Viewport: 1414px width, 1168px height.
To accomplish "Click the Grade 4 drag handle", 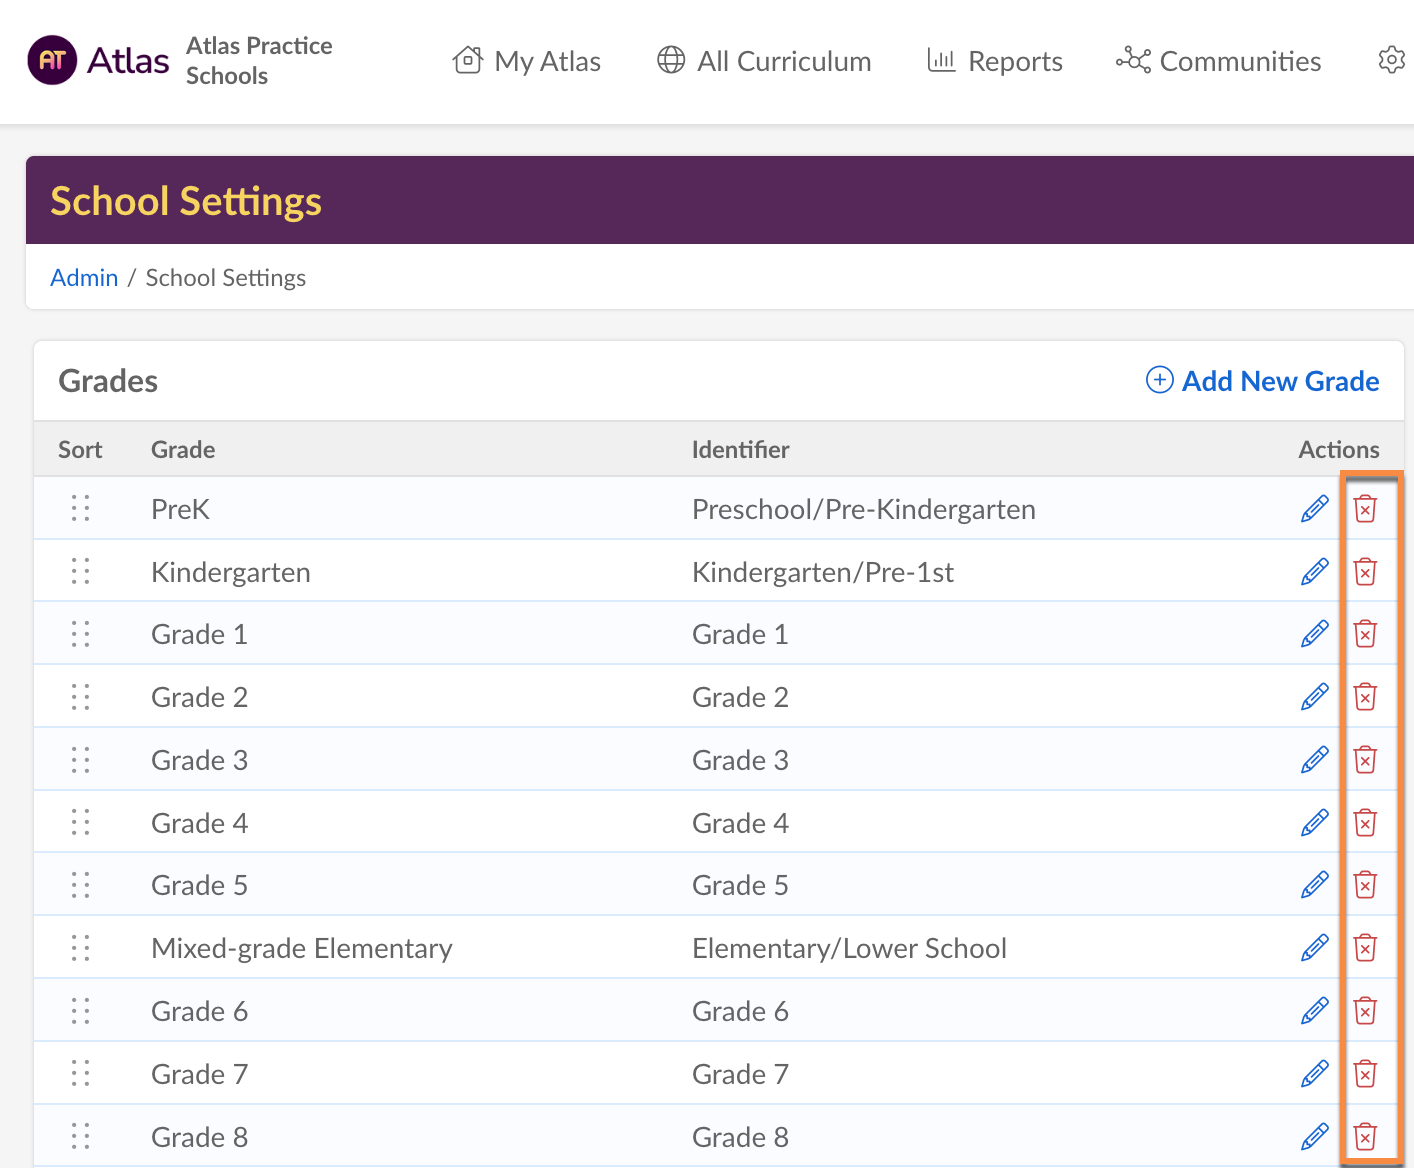I will 81,823.
